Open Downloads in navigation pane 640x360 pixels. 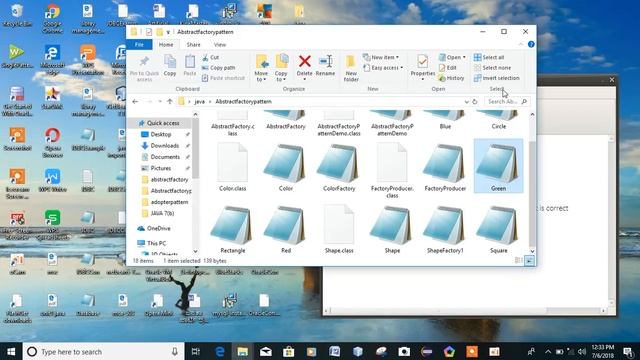(x=165, y=146)
